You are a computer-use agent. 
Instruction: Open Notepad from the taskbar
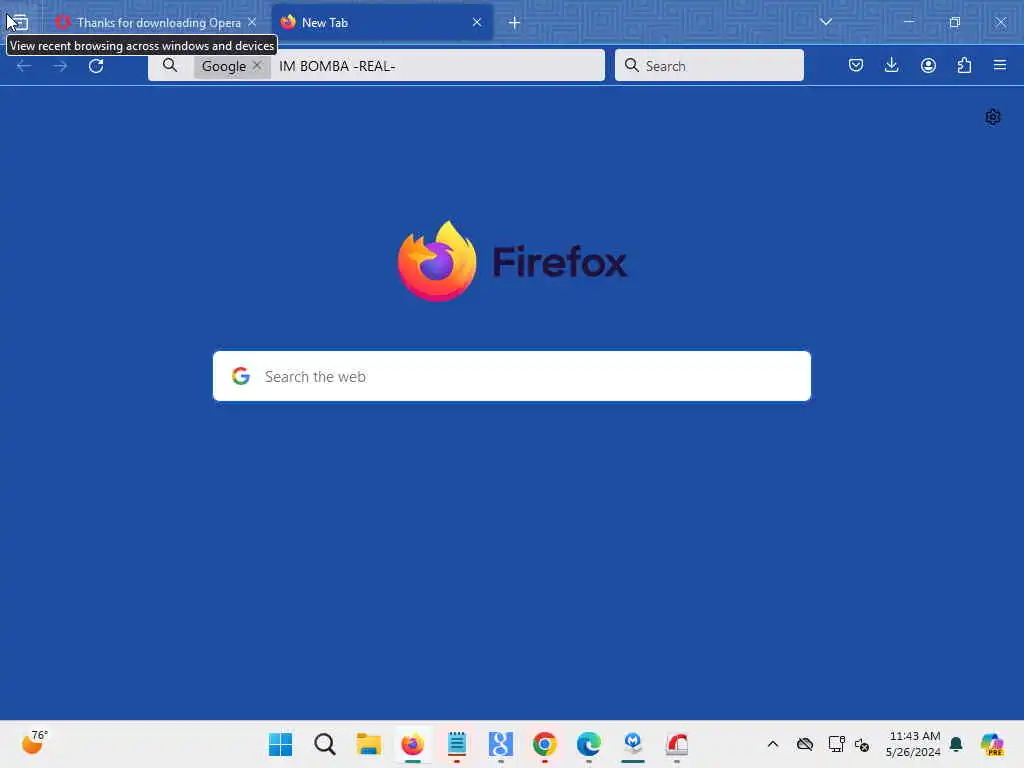(456, 744)
